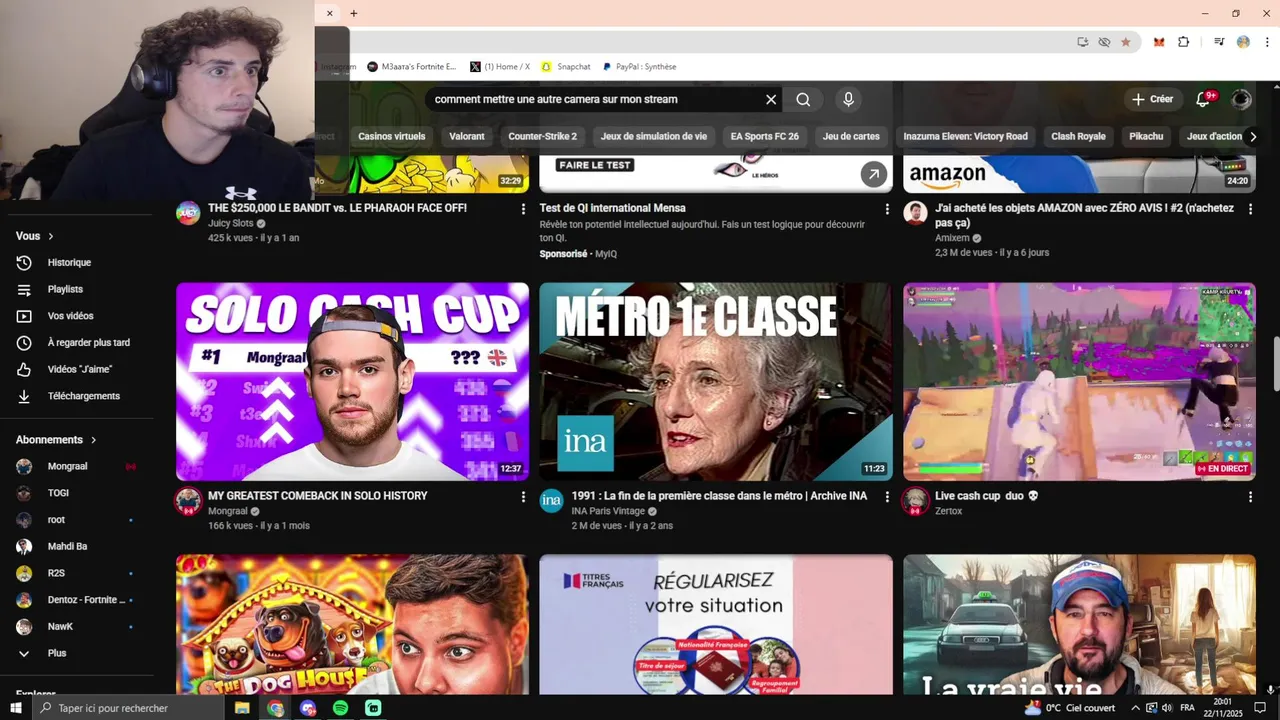Clear the YouTube search text with X
Image resolution: width=1280 pixels, height=720 pixels.
coord(771,99)
